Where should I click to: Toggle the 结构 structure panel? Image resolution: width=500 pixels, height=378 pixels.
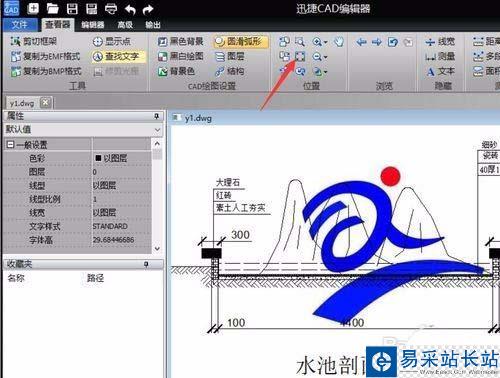click(230, 71)
